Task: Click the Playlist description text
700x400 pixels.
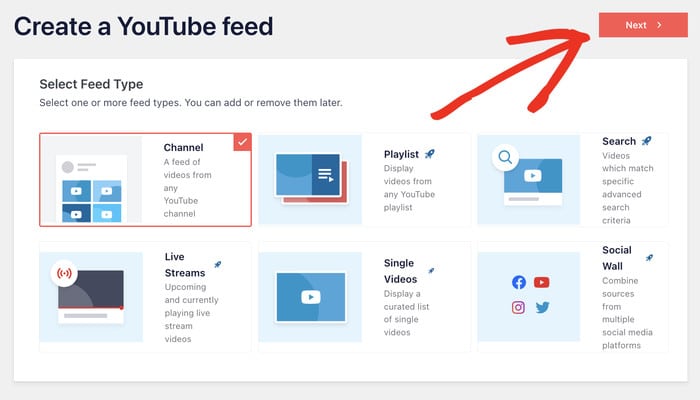Action: tap(409, 188)
